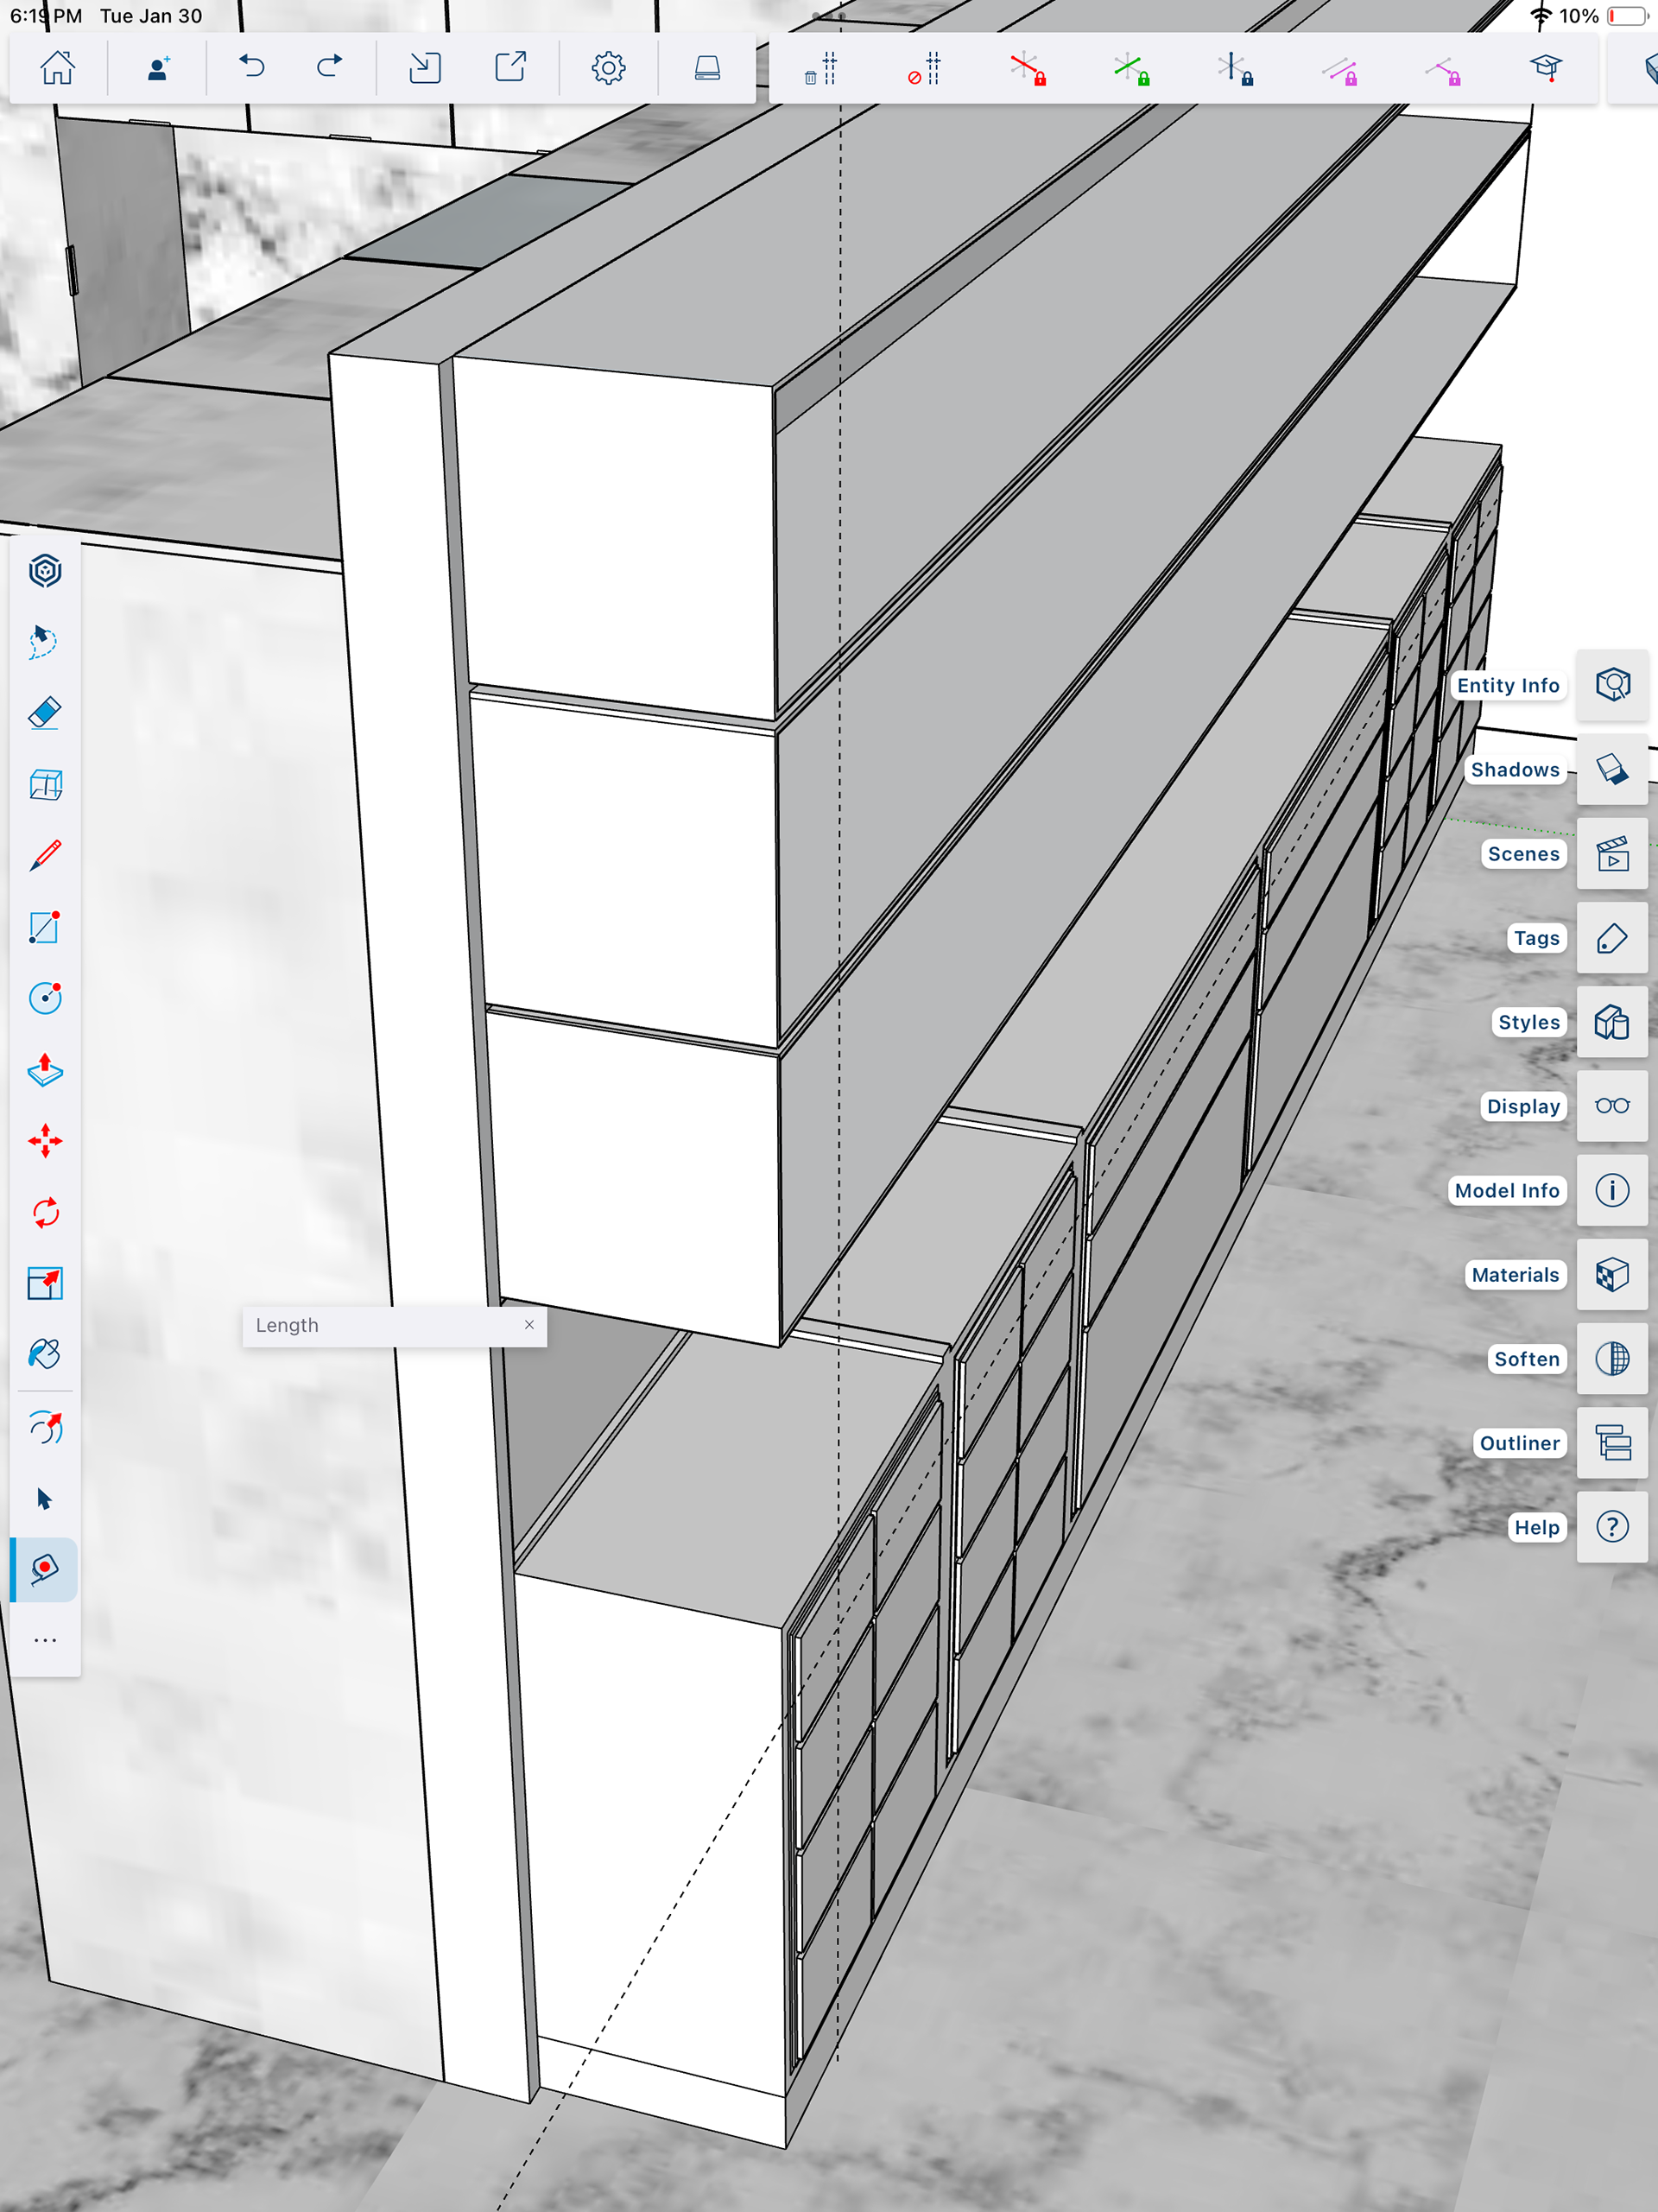Select the Pencil line tool
Screen dimensions: 1658x2212
coord(45,856)
